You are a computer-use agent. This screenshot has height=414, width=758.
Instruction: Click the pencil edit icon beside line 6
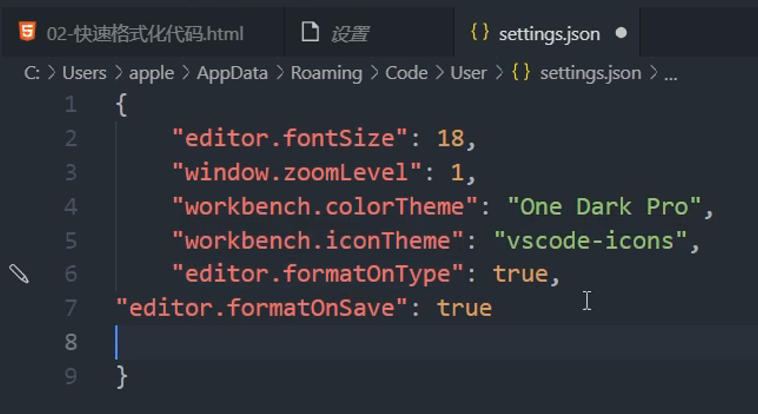click(x=19, y=274)
